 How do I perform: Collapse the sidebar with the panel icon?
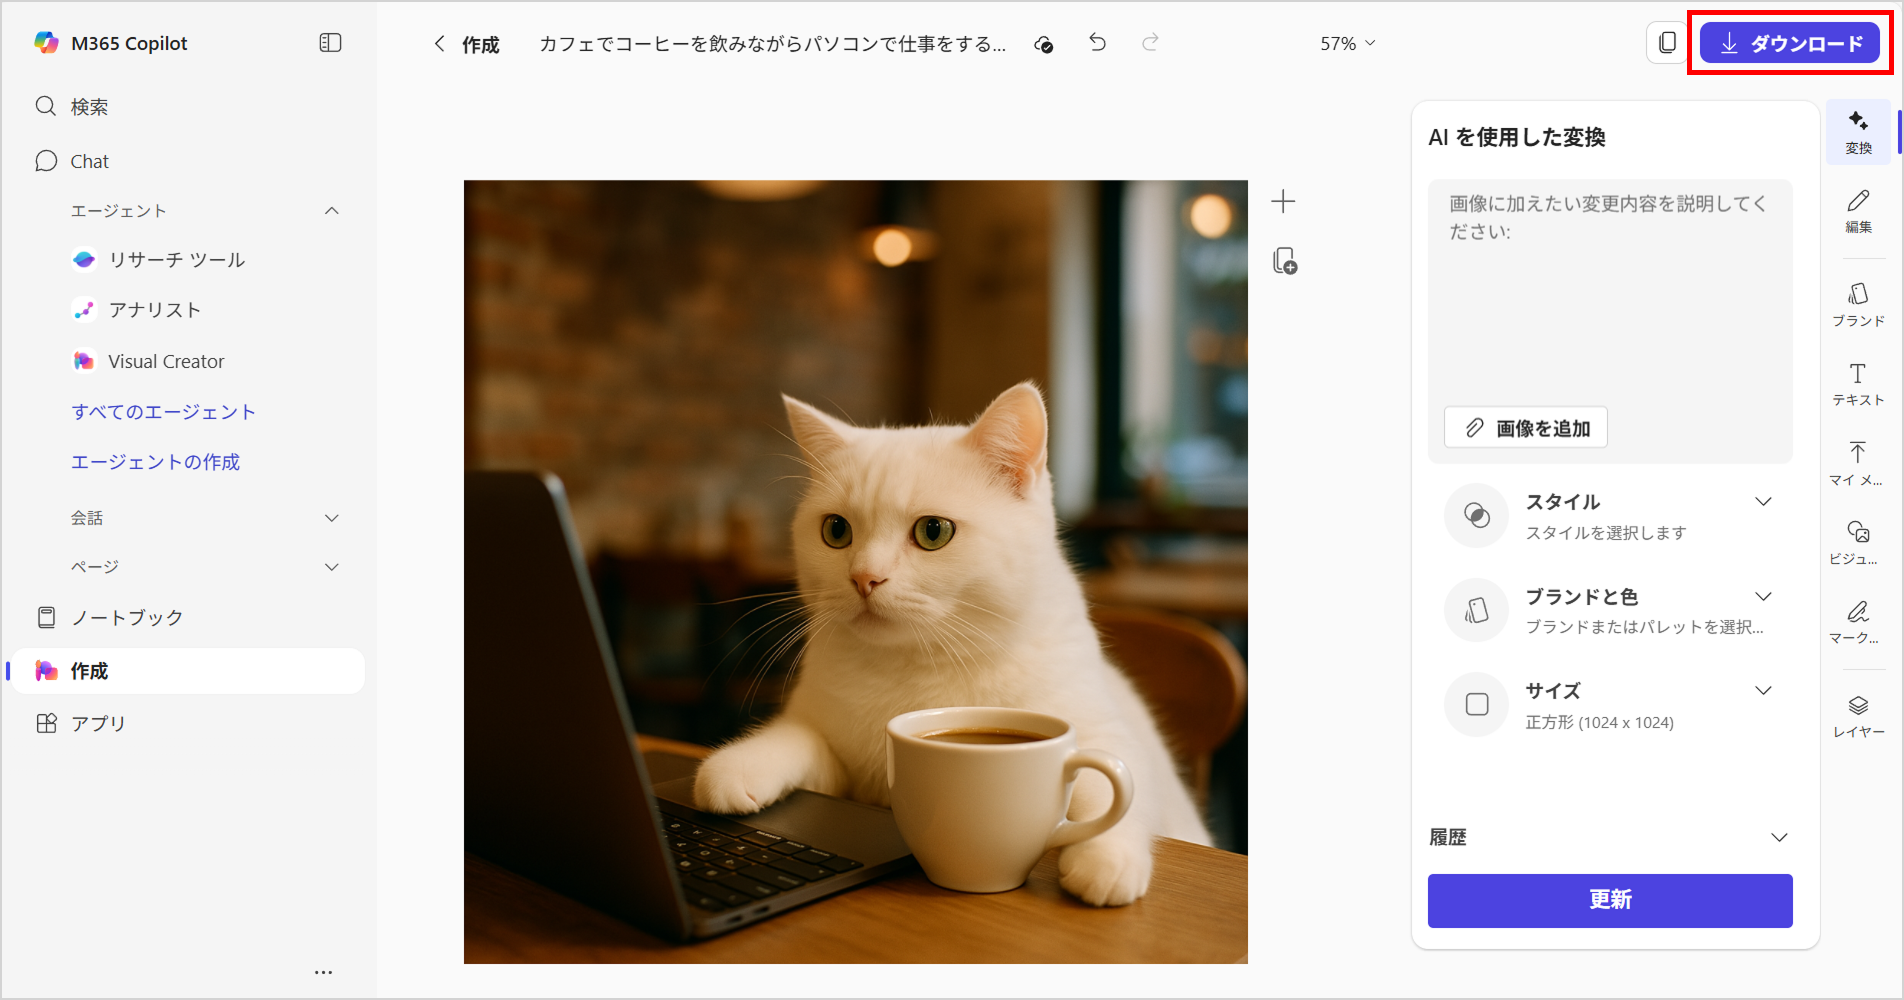coord(330,43)
